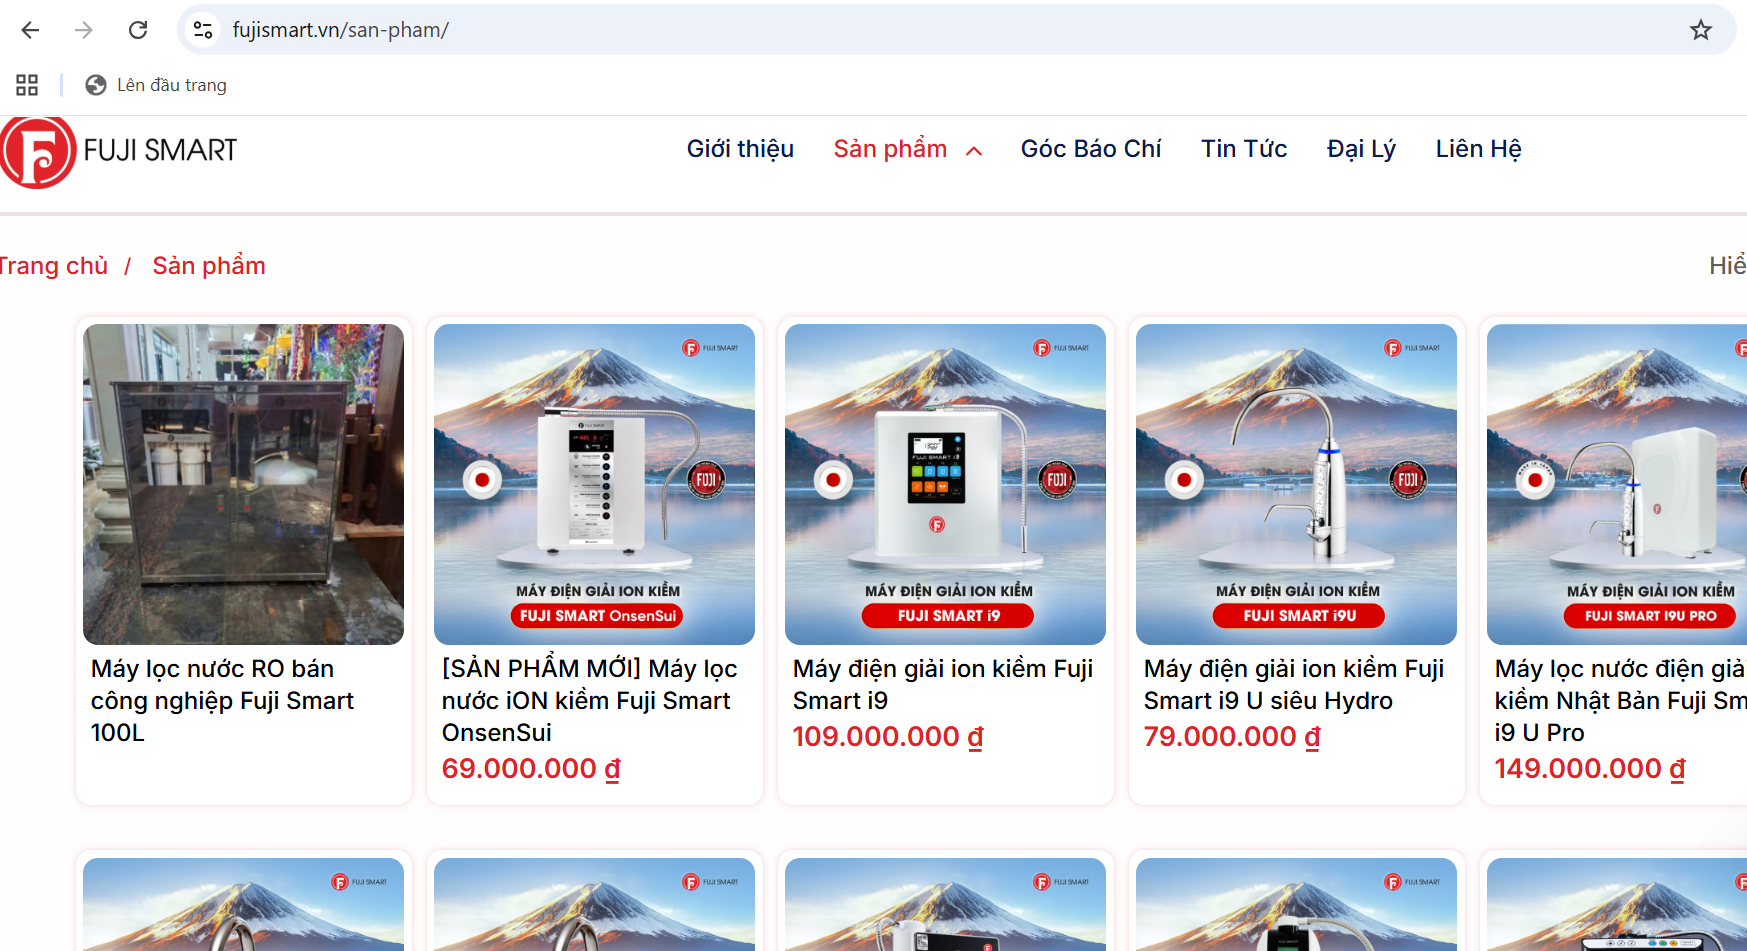Open Fuji Smart i9U product image
Image resolution: width=1747 pixels, height=951 pixels.
click(1296, 484)
